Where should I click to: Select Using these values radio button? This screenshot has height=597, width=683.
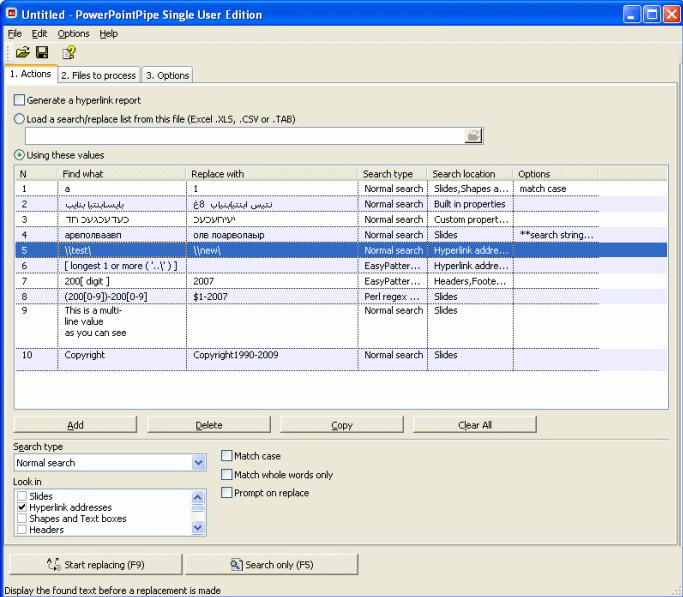coord(19,155)
